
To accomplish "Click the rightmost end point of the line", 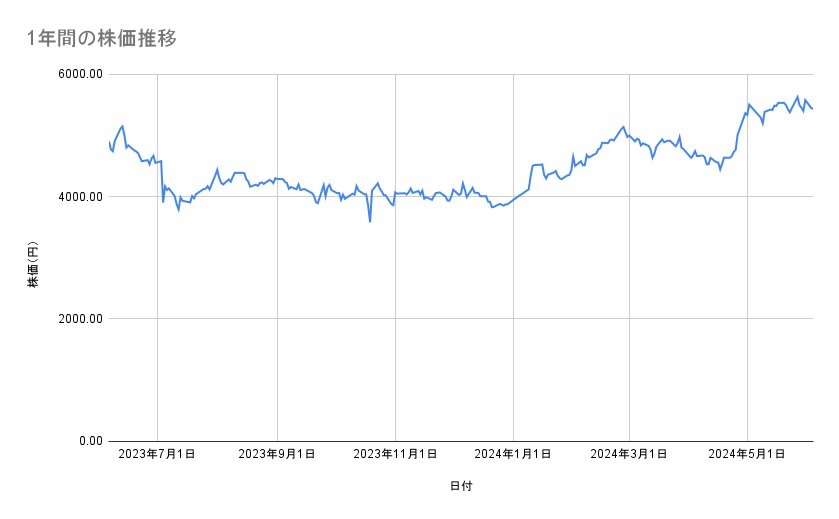I will tap(812, 109).
